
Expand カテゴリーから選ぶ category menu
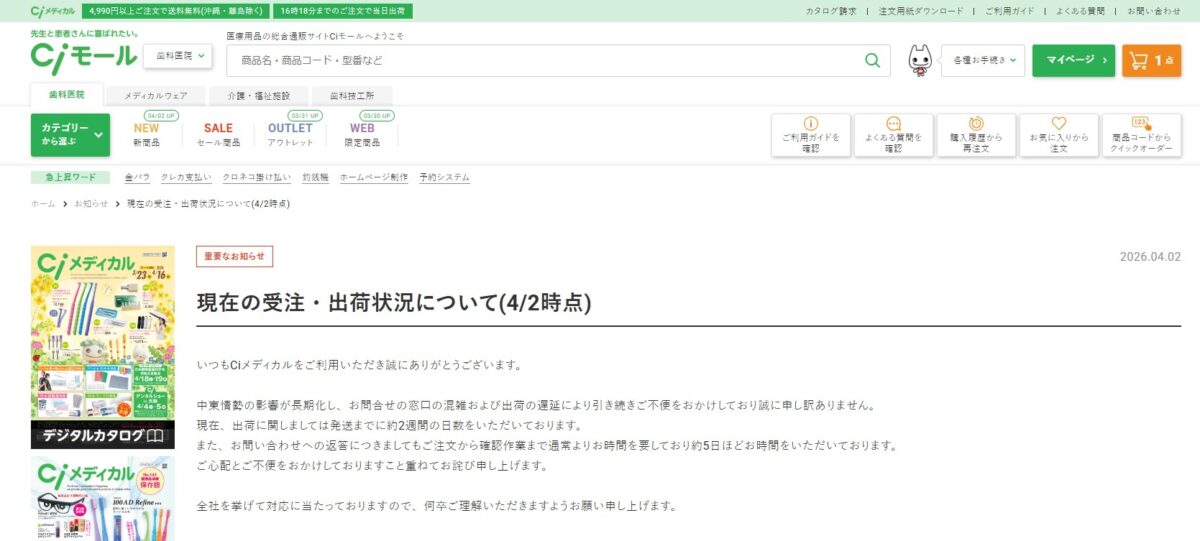pyautogui.click(x=70, y=135)
